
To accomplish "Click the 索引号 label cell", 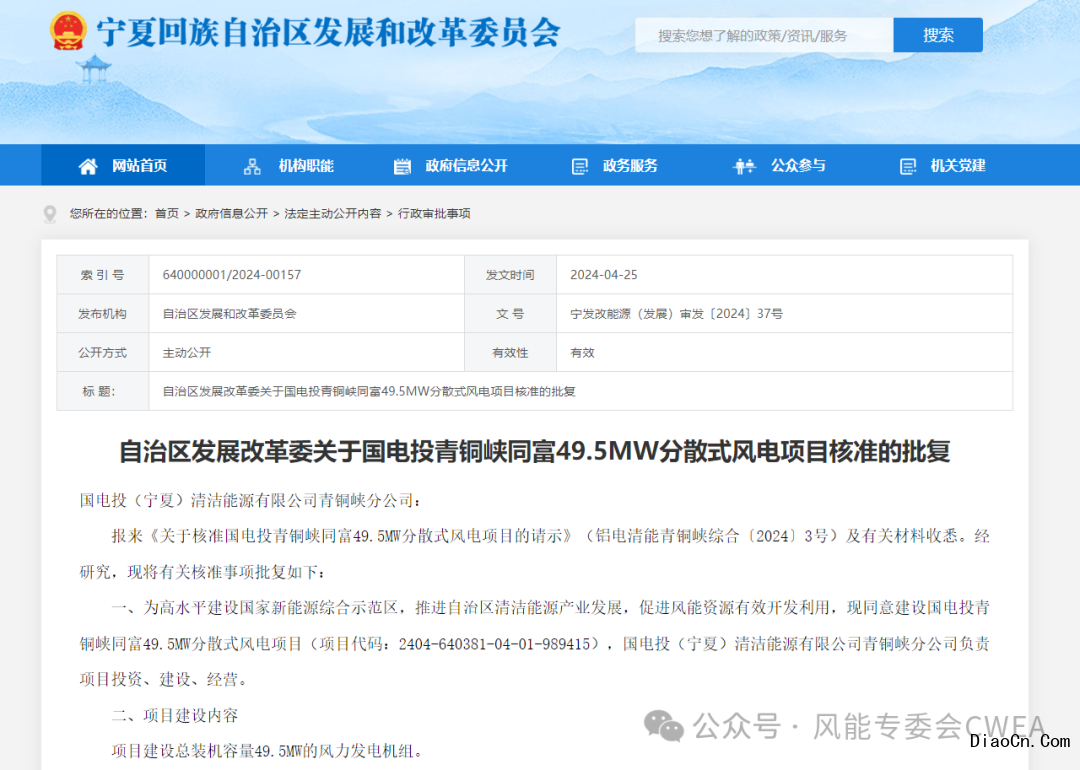I will pos(103,275).
